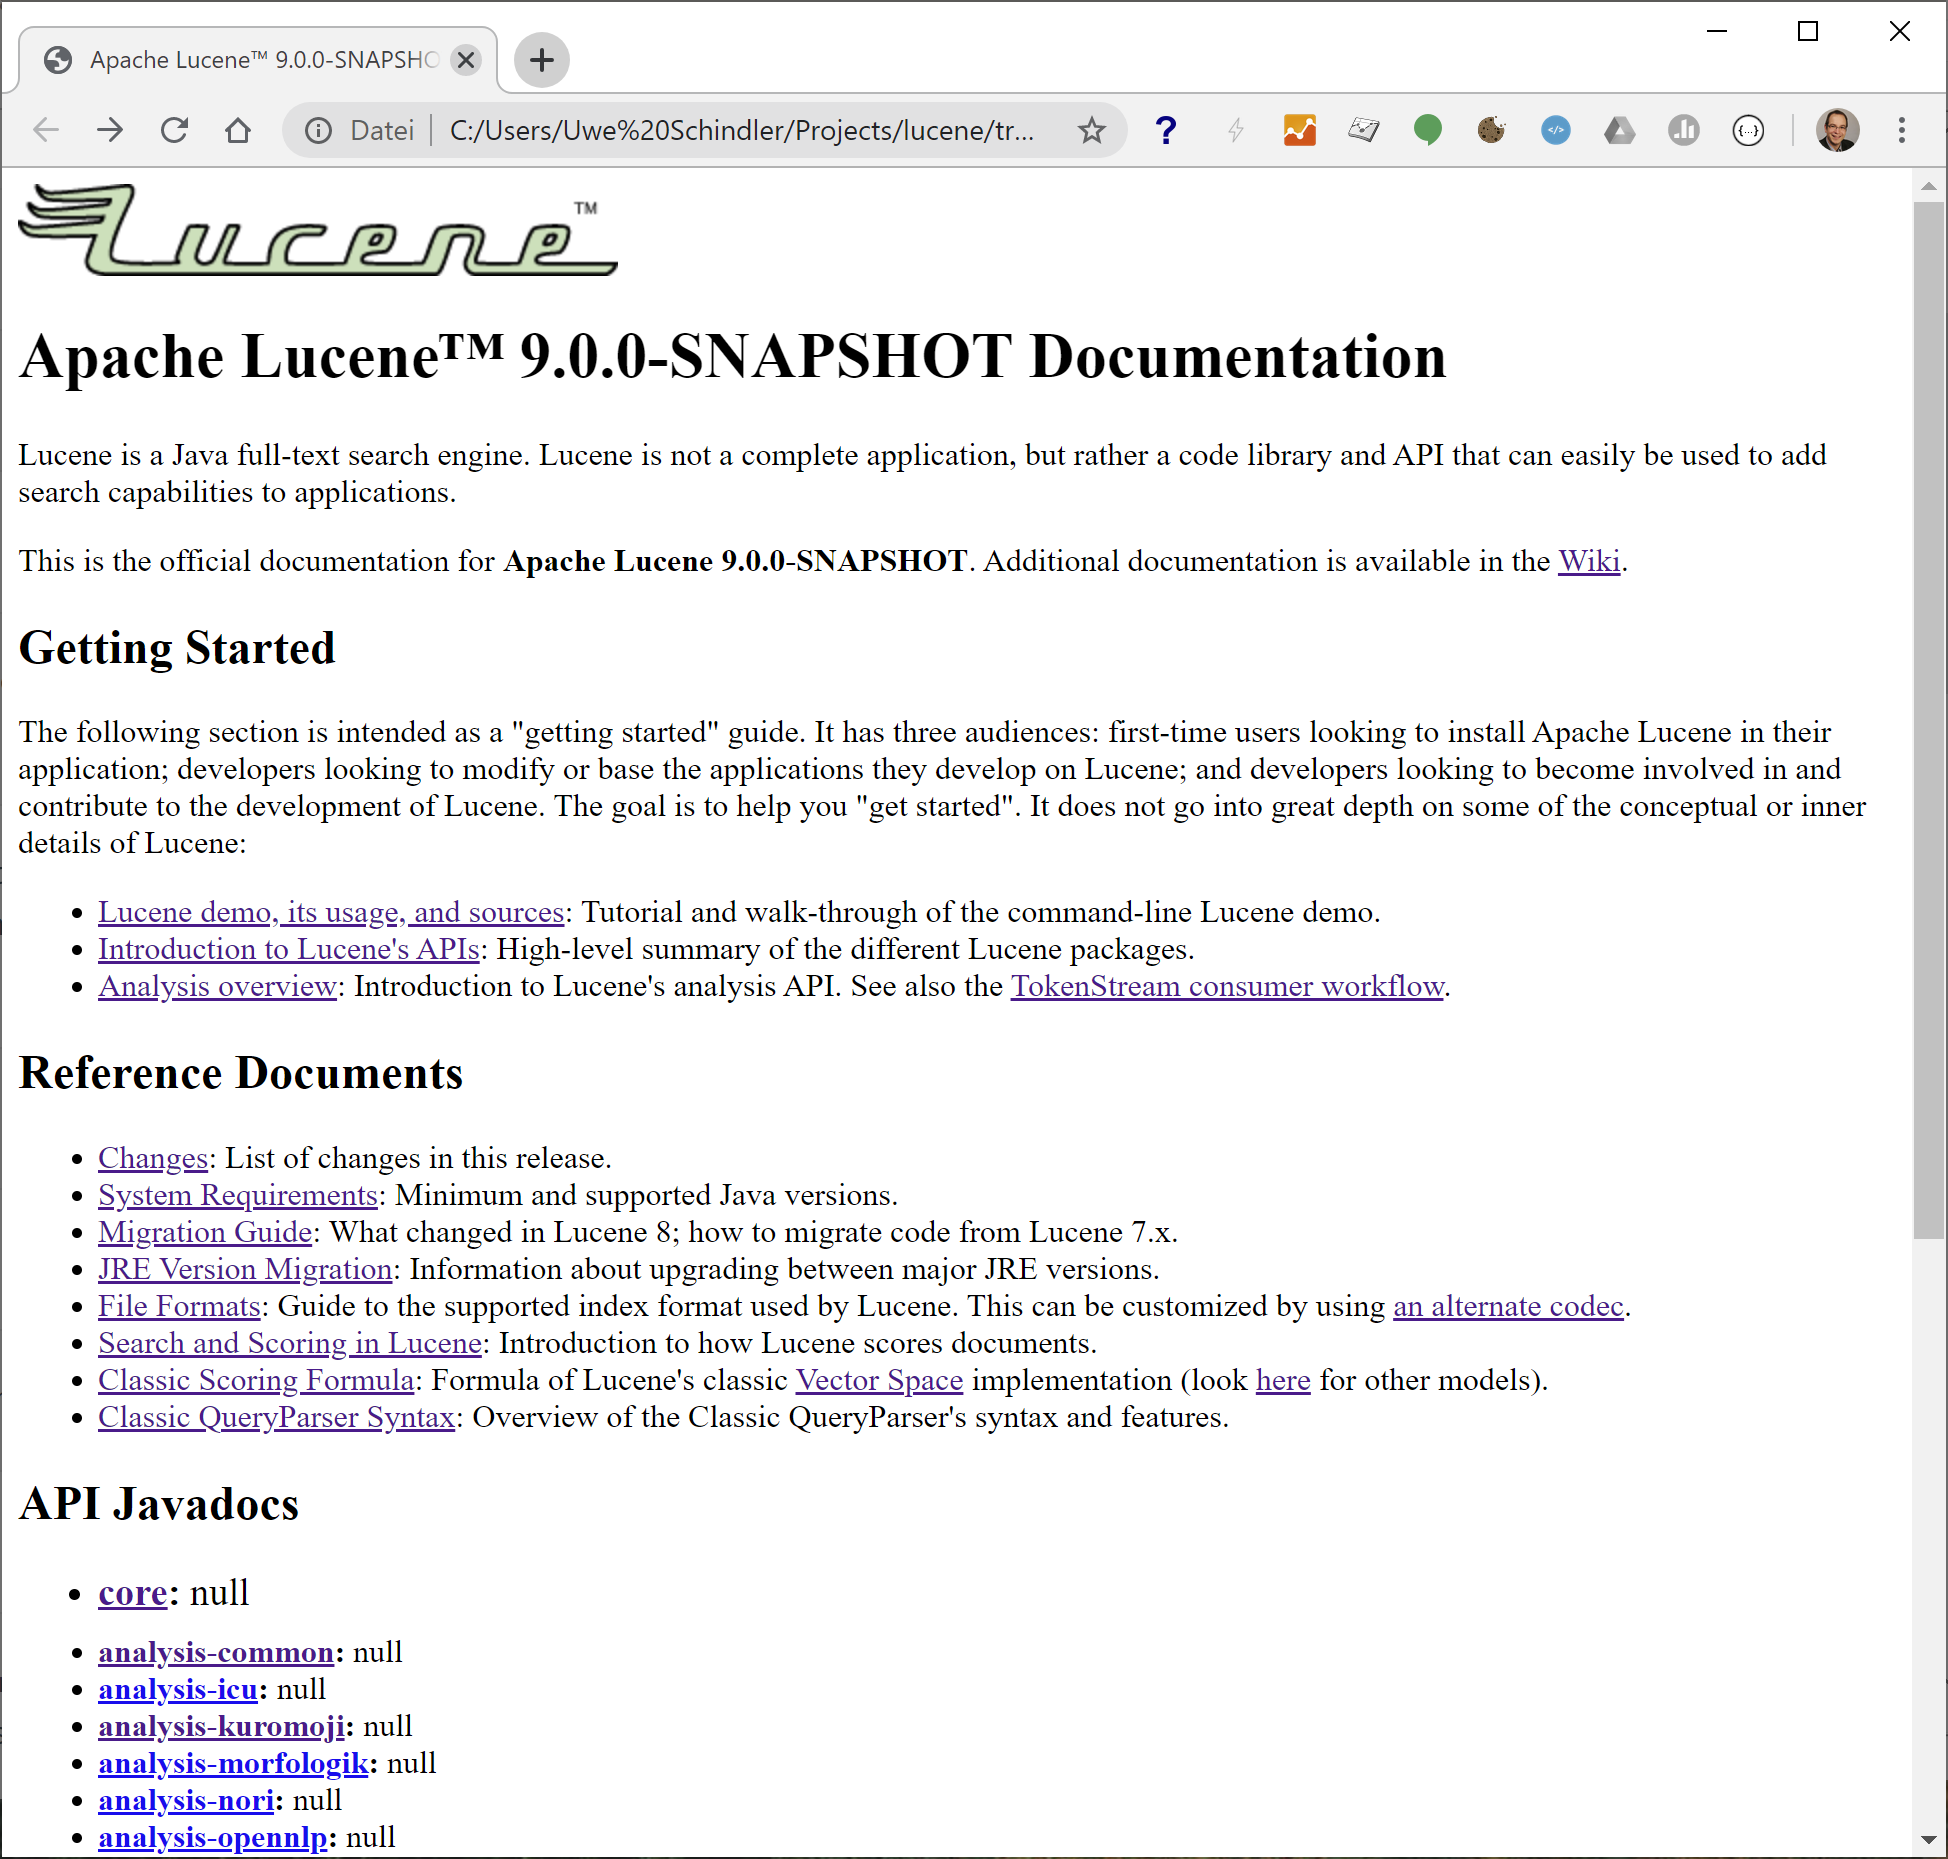Maximize the browser window

click(x=1808, y=31)
